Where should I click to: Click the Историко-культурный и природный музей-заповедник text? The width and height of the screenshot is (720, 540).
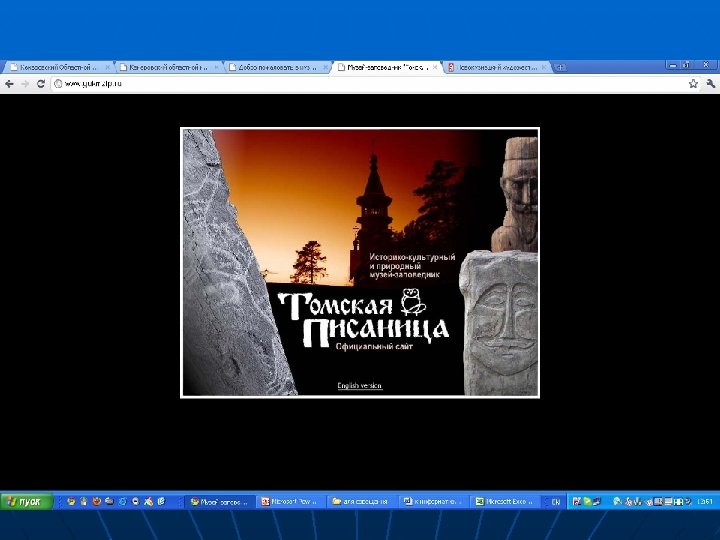coord(412,266)
